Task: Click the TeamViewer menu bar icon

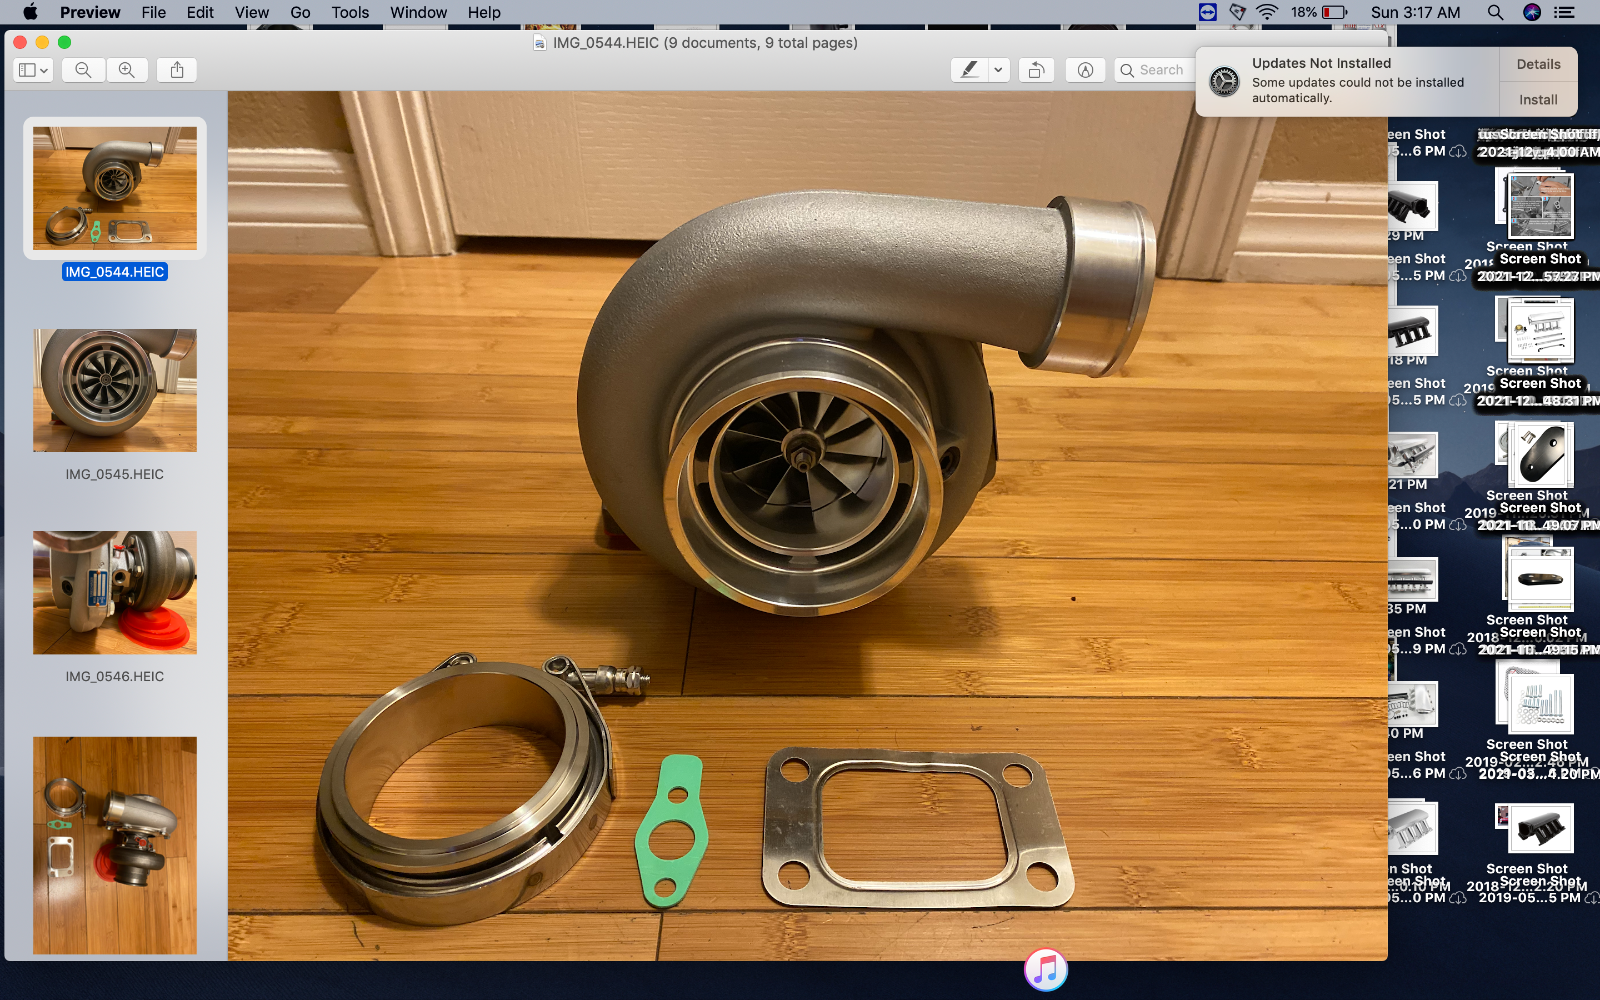Action: point(1208,12)
